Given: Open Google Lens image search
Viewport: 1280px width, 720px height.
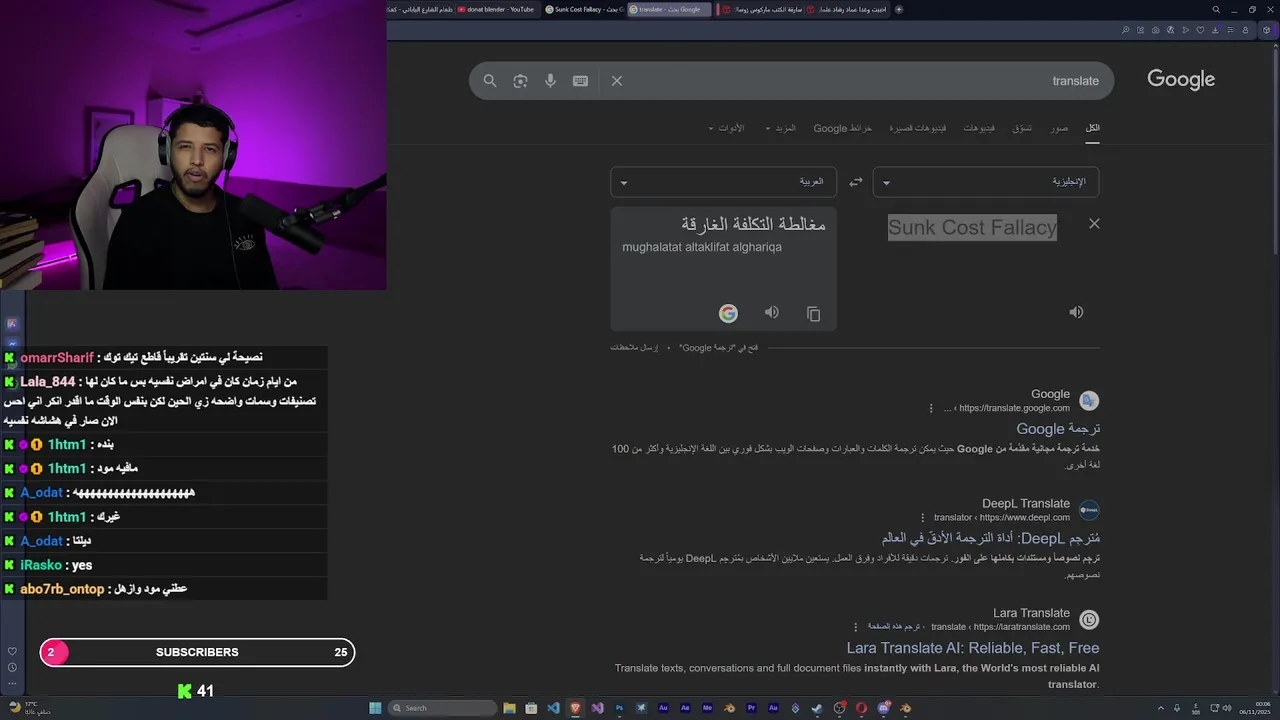Looking at the screenshot, I should coord(520,81).
